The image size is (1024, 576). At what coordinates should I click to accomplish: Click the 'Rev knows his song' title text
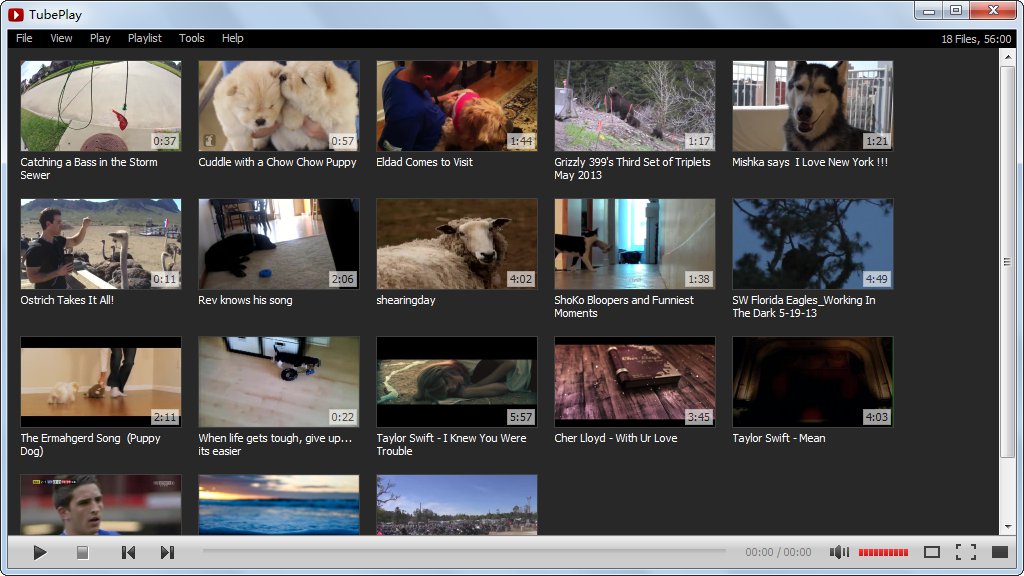[x=246, y=300]
